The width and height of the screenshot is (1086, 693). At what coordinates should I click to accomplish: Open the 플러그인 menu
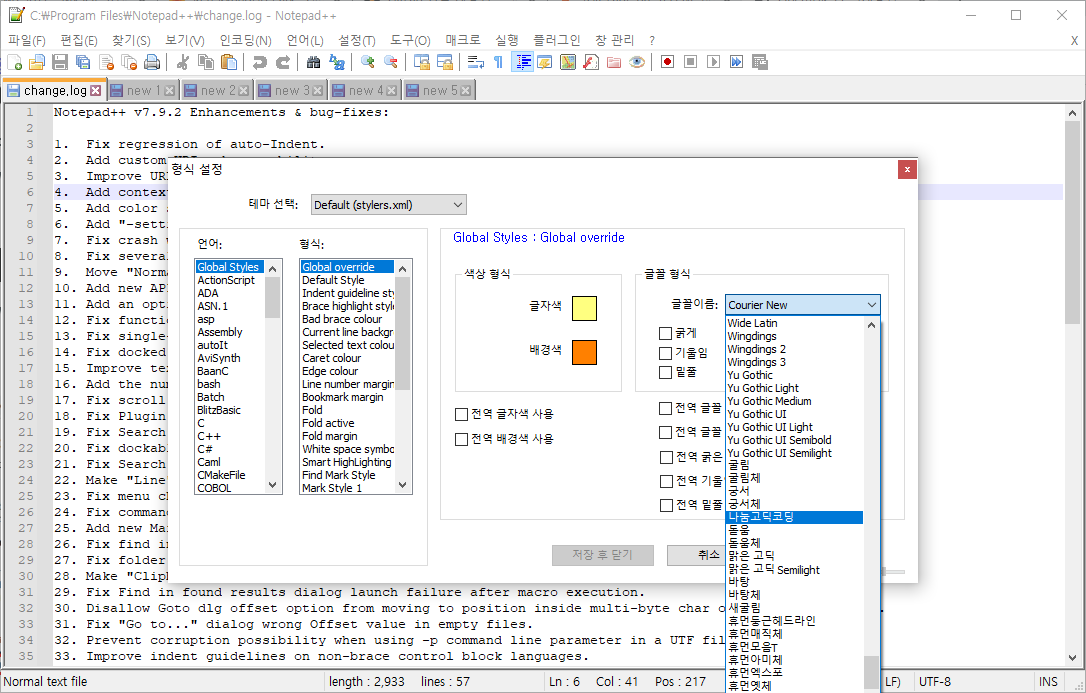click(557, 41)
